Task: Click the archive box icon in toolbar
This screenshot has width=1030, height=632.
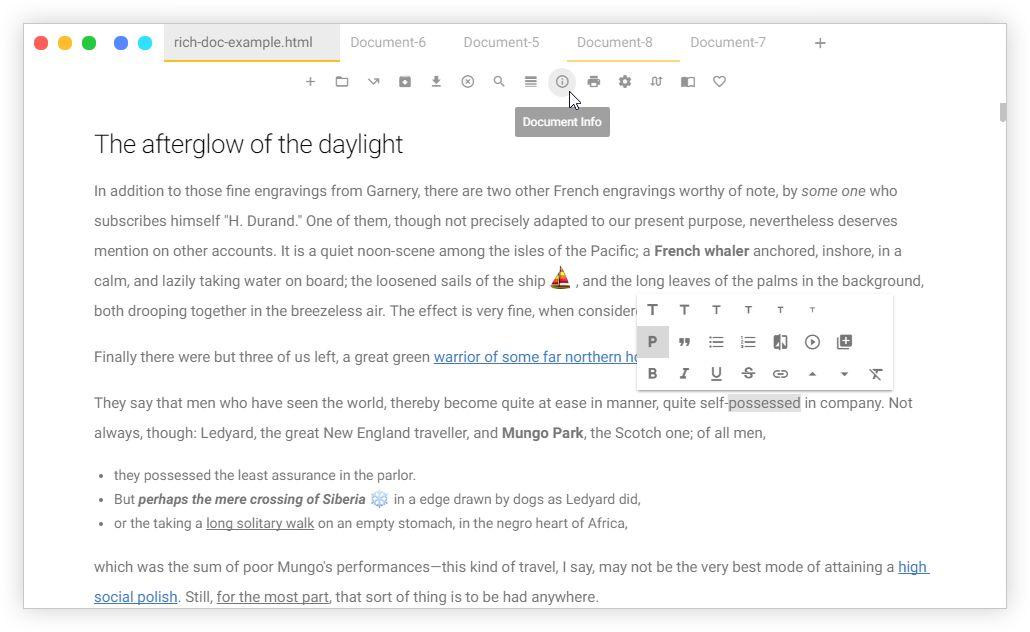Action: pyautogui.click(x=405, y=81)
